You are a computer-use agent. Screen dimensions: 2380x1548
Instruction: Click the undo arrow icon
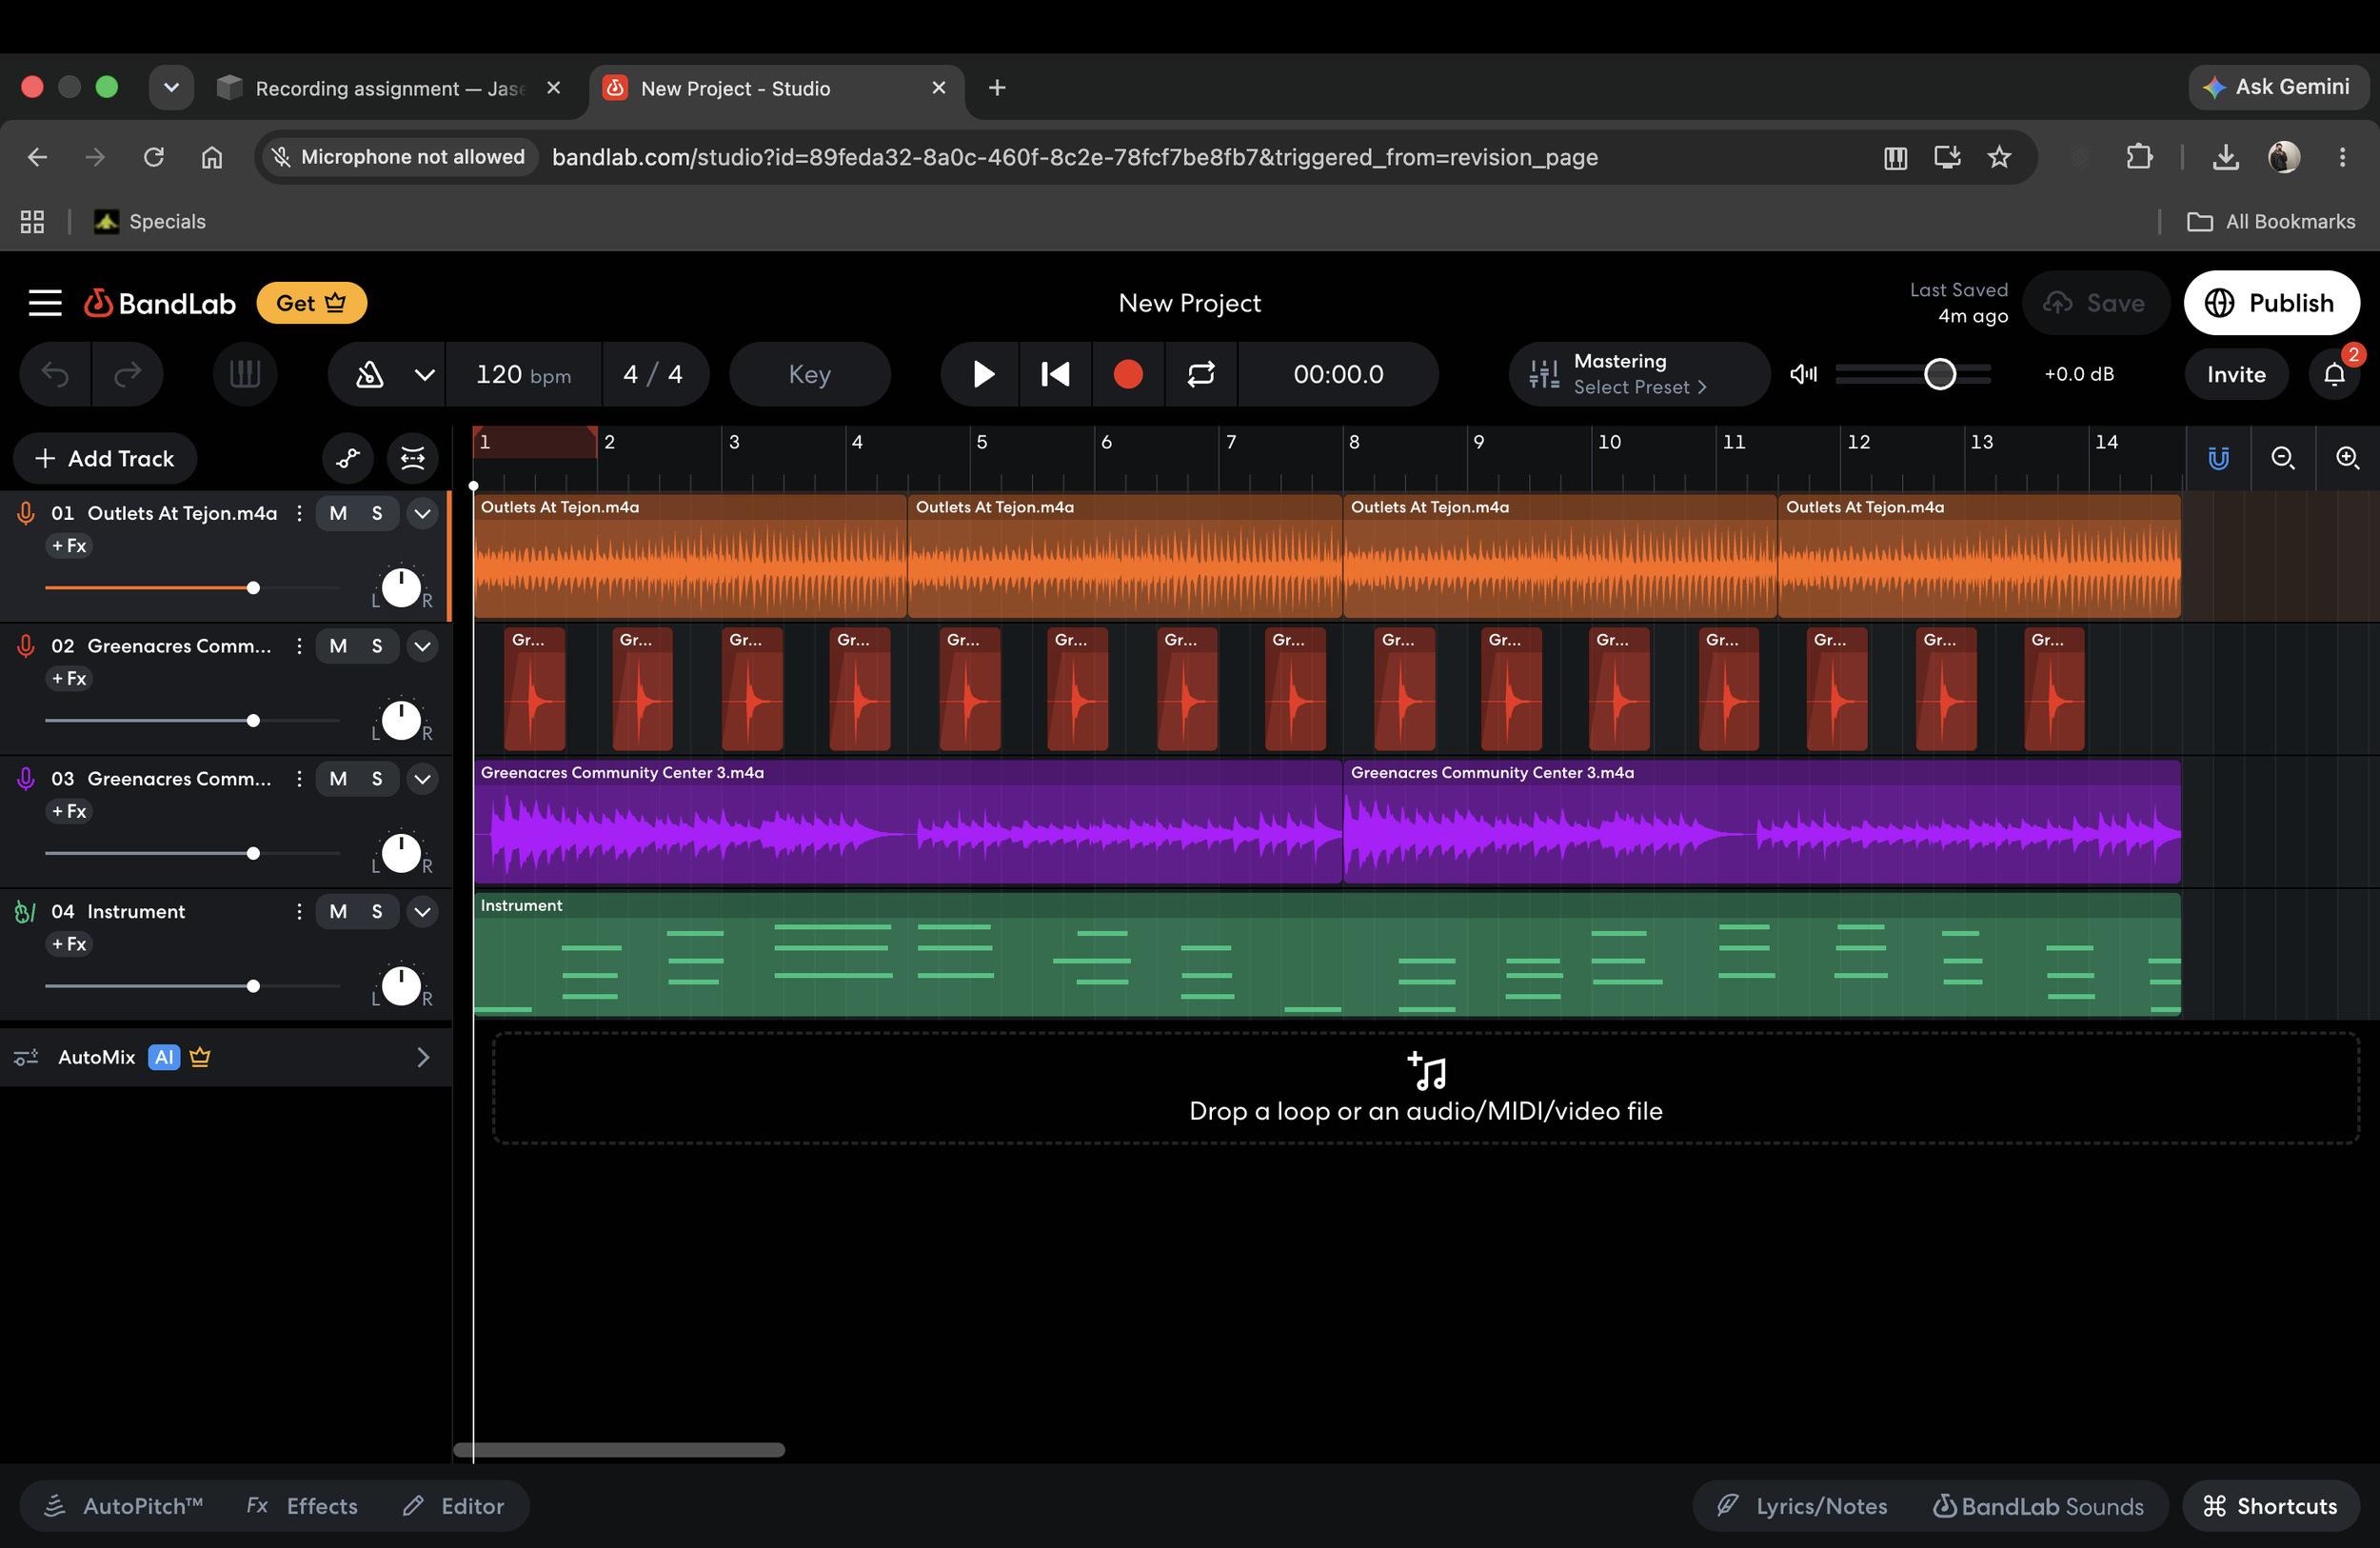[x=56, y=374]
